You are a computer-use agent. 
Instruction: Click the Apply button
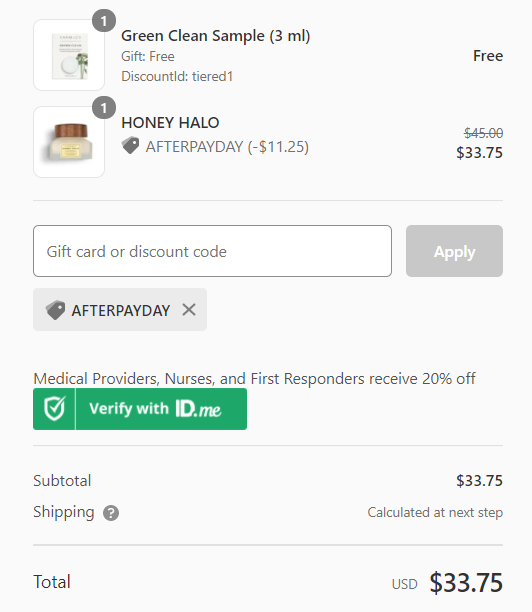tap(454, 251)
